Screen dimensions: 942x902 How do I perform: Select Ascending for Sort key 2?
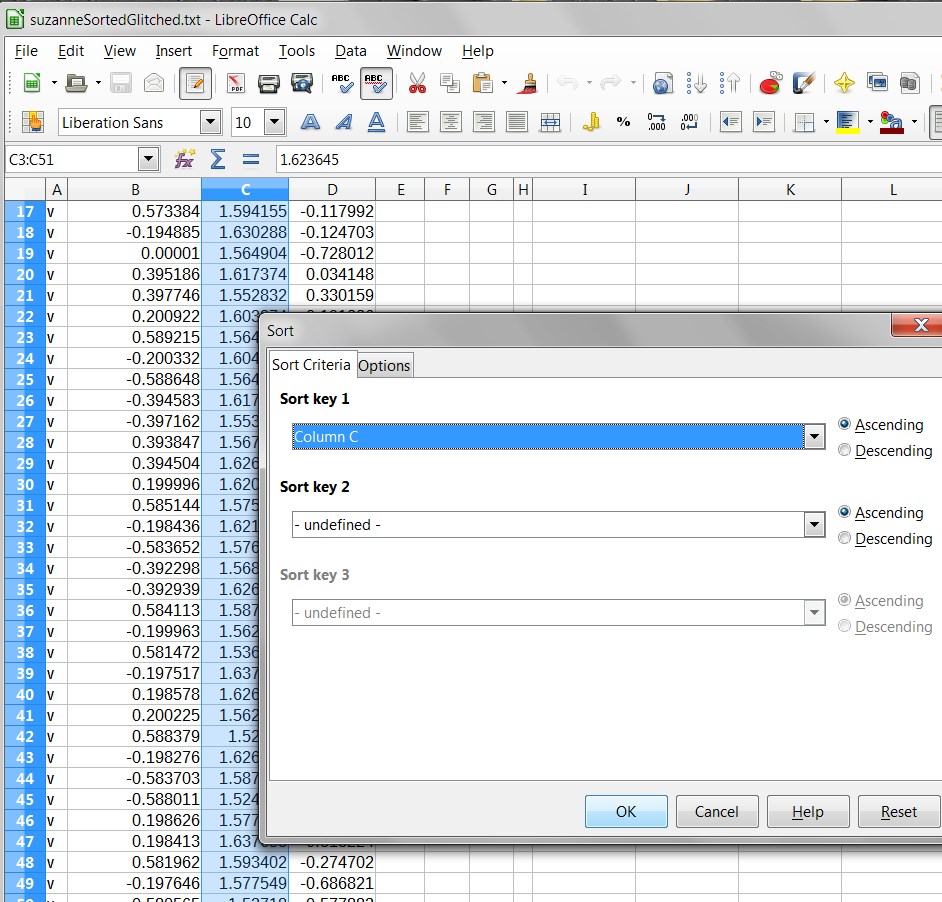pyautogui.click(x=844, y=512)
